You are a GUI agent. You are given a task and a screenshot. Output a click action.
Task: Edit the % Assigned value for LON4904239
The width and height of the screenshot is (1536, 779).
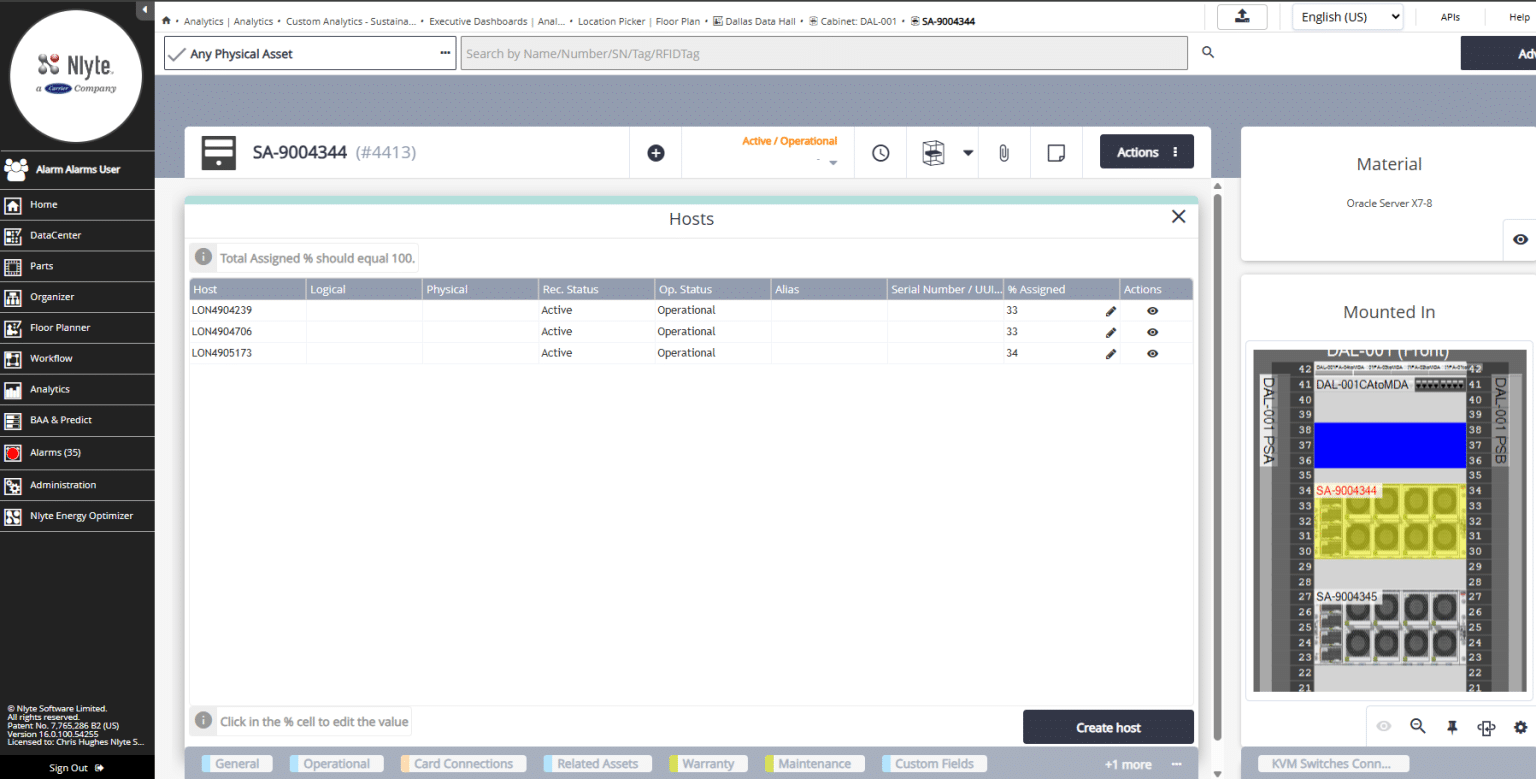pos(1110,310)
